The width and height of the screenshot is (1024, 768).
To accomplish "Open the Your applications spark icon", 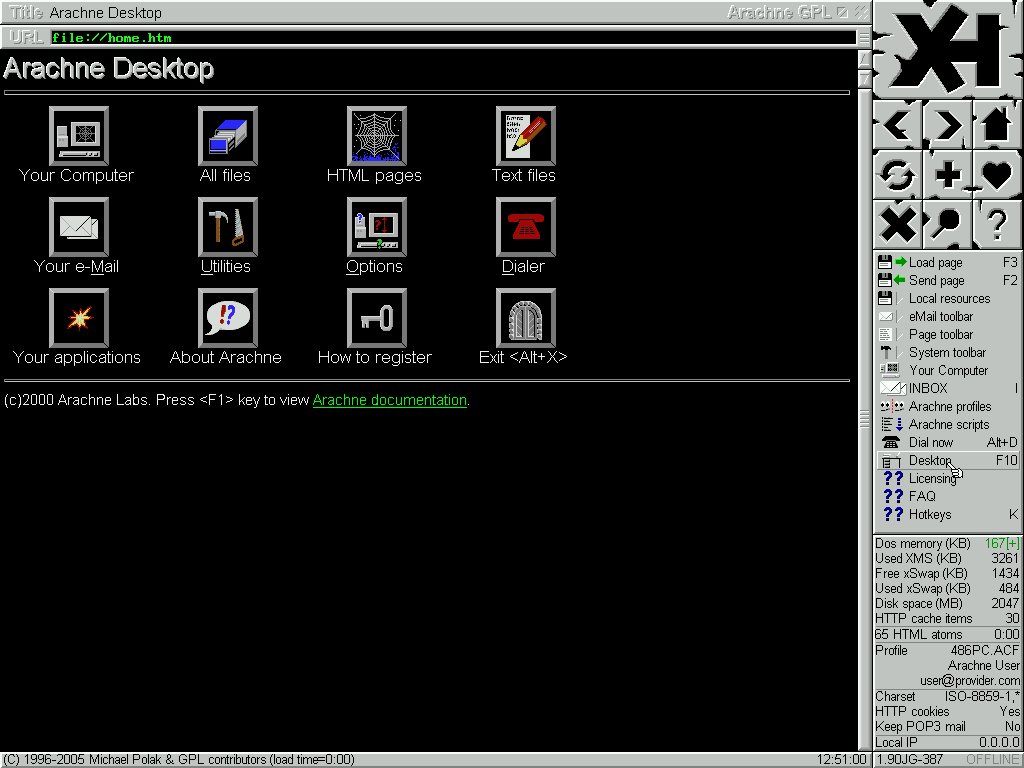I will (78, 318).
